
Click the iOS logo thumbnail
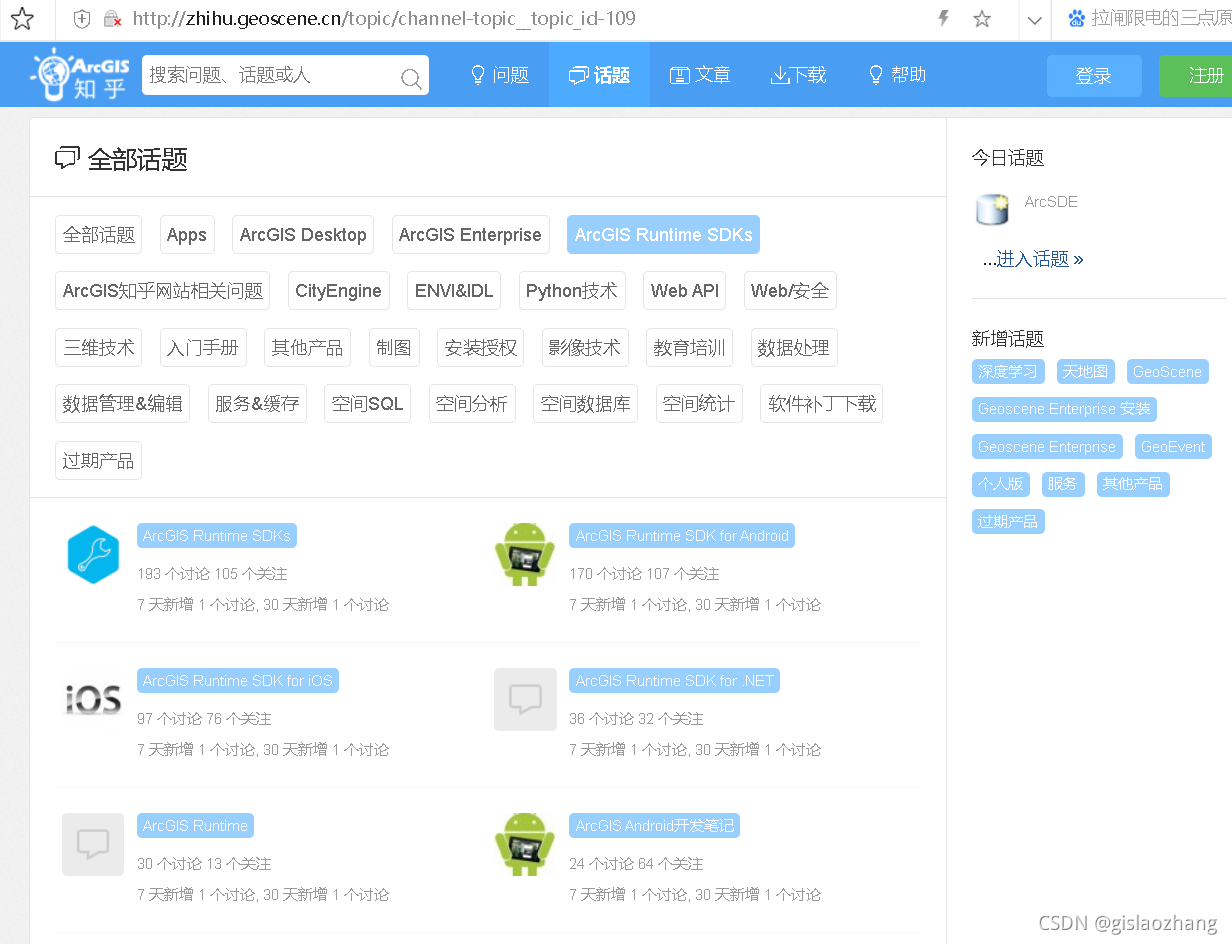pyautogui.click(x=93, y=699)
